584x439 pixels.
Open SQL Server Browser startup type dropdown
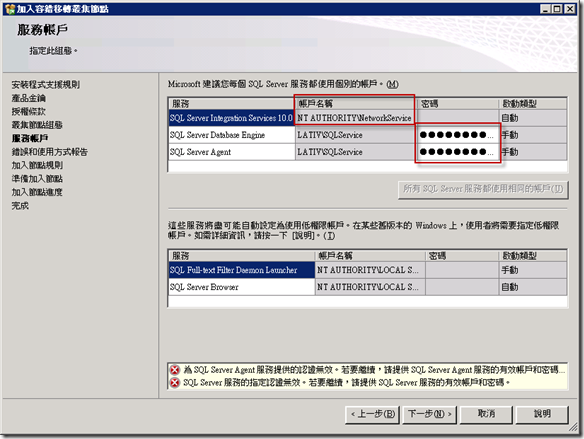pyautogui.click(x=533, y=287)
